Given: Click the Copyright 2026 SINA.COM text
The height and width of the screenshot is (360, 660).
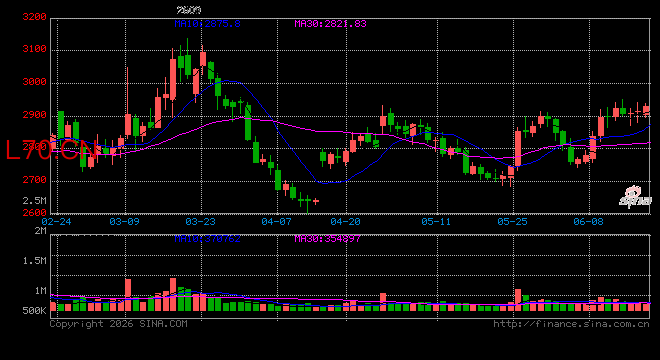Looking at the screenshot, I should [119, 324].
